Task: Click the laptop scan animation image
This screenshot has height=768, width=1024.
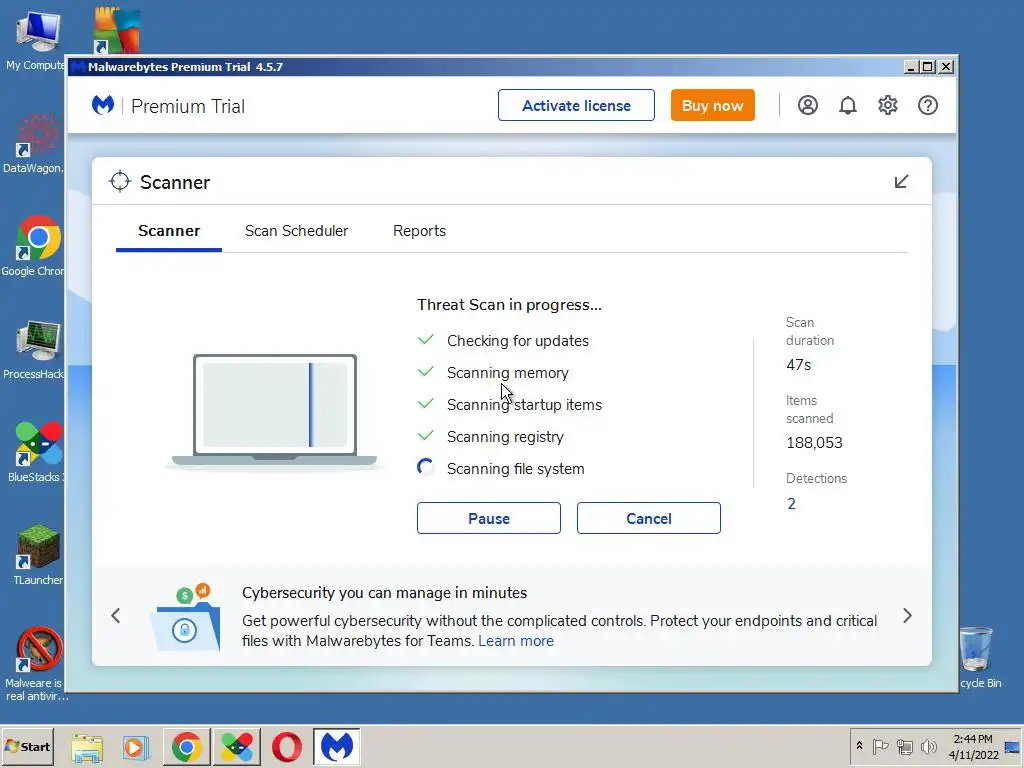Action: point(274,411)
